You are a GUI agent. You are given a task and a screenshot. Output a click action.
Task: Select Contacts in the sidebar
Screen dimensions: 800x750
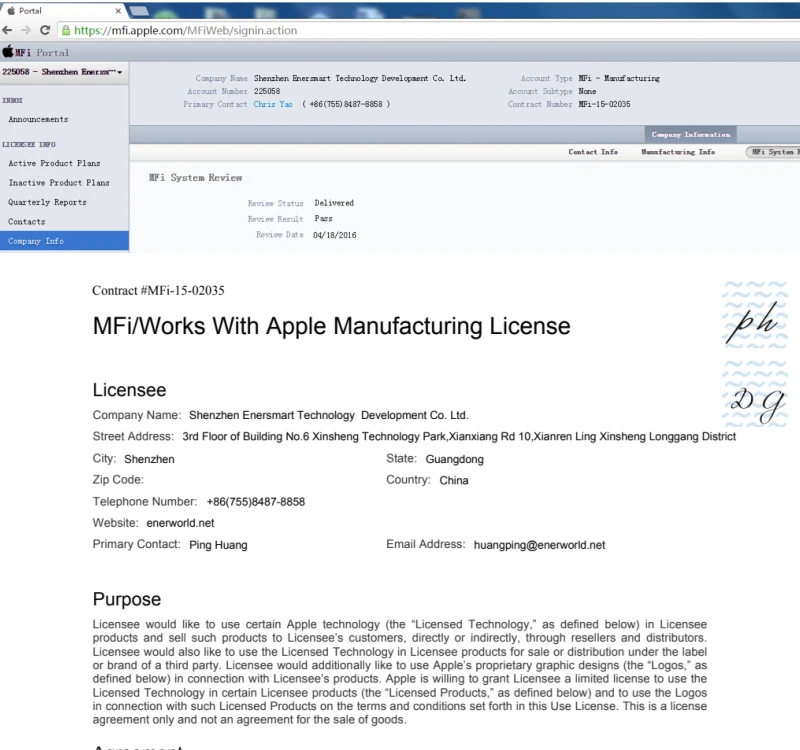point(27,221)
